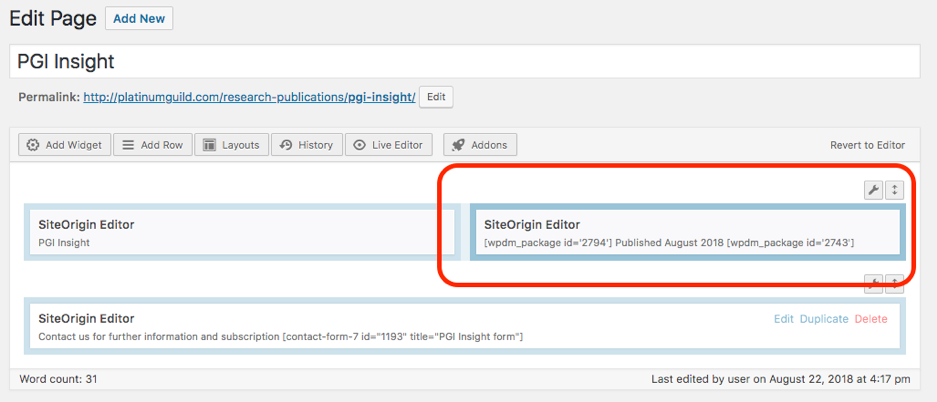This screenshot has height=402, width=937.
Task: Select the wpdm_package SiteOrigin Editor widget
Action: [x=685, y=233]
